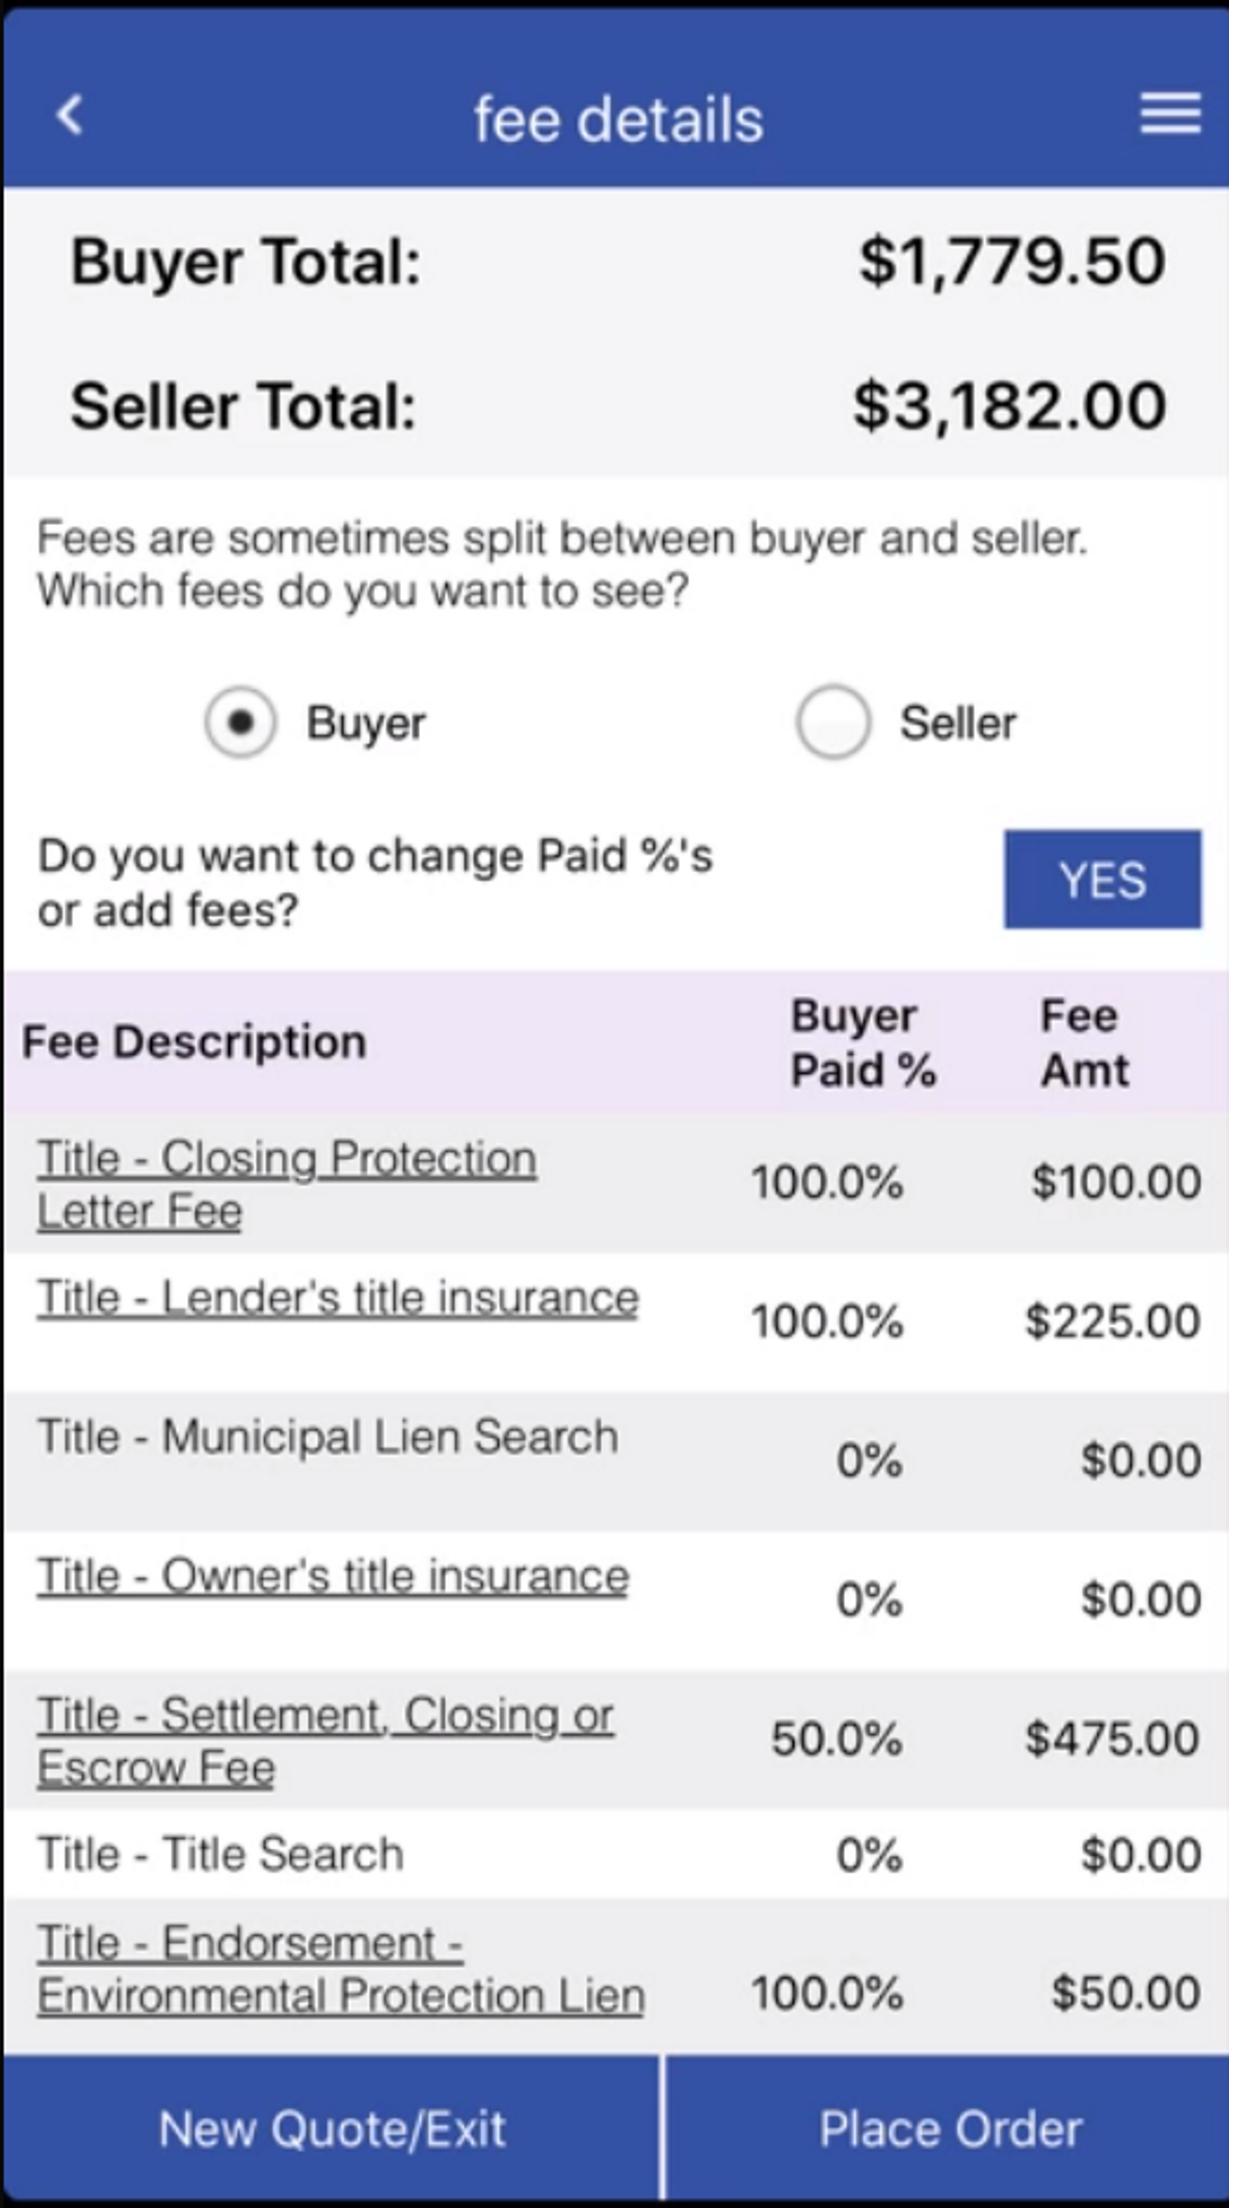
Task: Open the hamburger menu icon
Action: point(1171,113)
